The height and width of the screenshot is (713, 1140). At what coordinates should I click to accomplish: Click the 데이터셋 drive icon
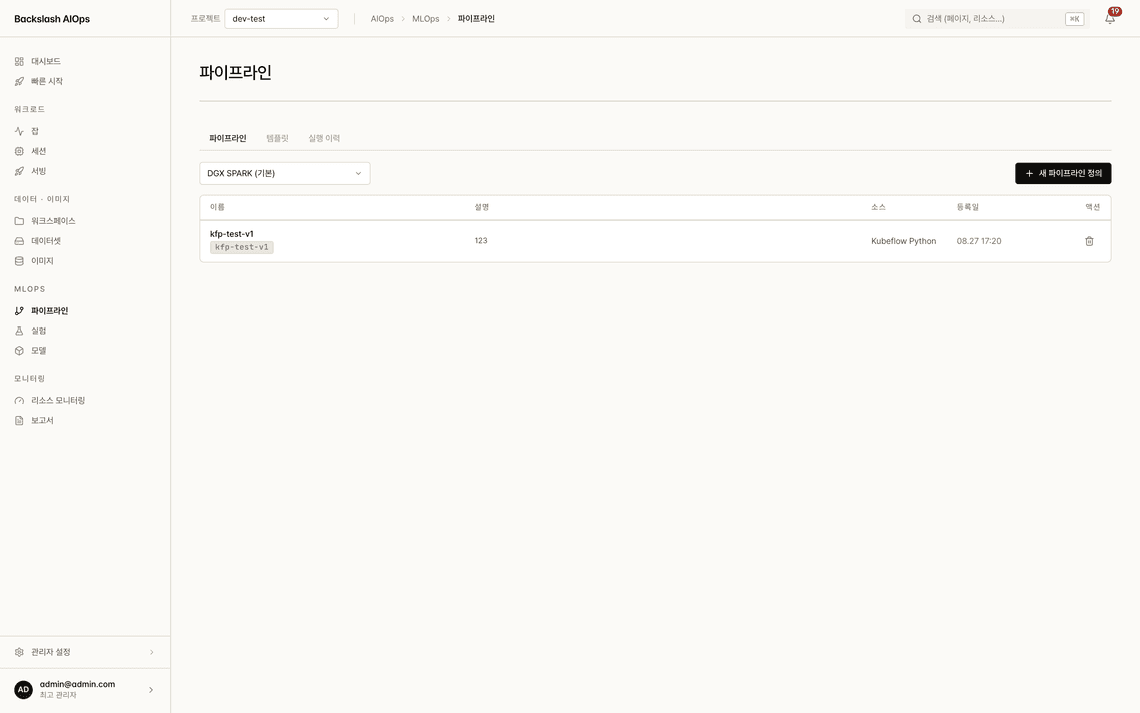(19, 241)
